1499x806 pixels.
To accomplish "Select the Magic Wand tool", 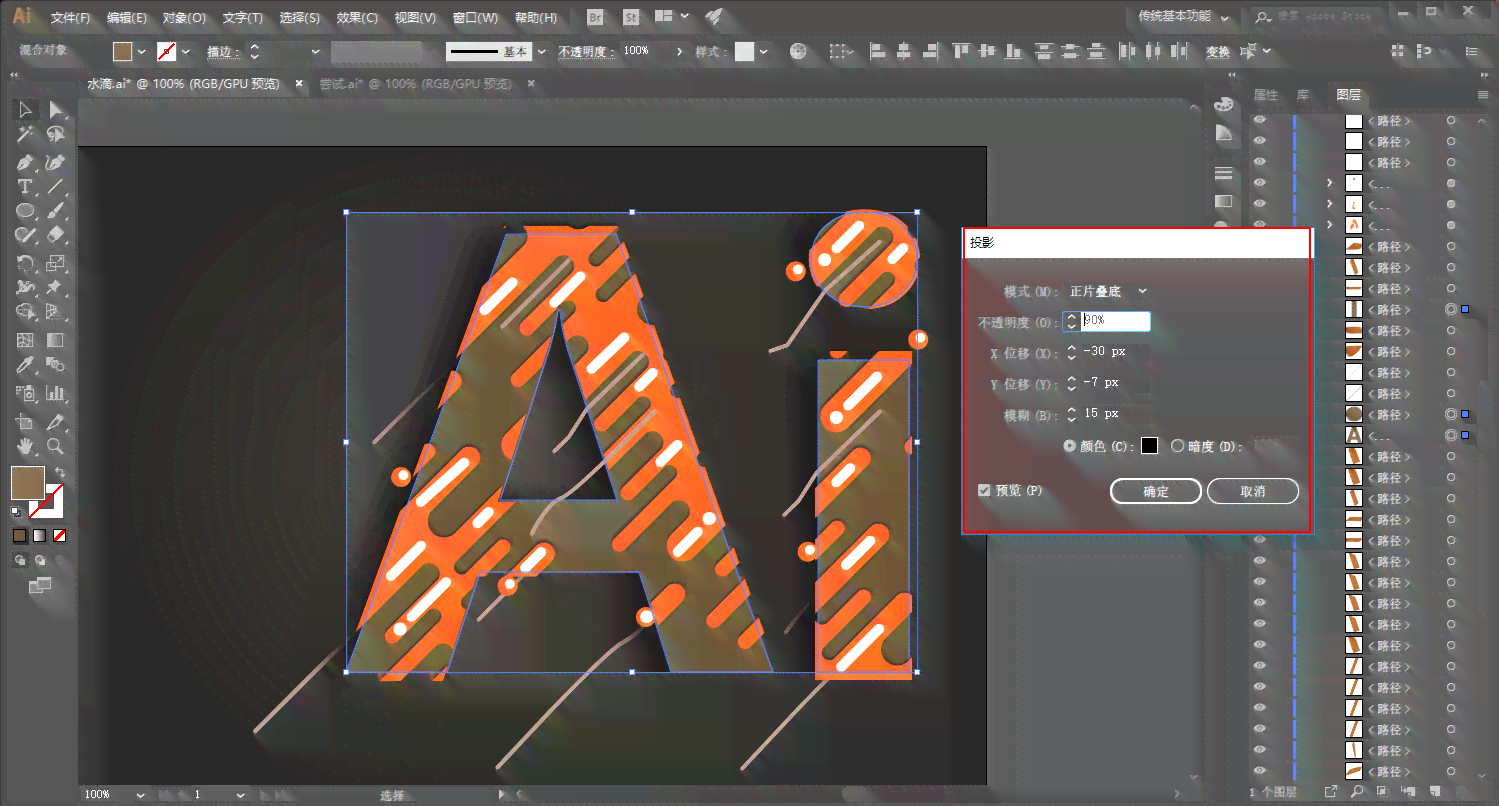I will pyautogui.click(x=26, y=134).
